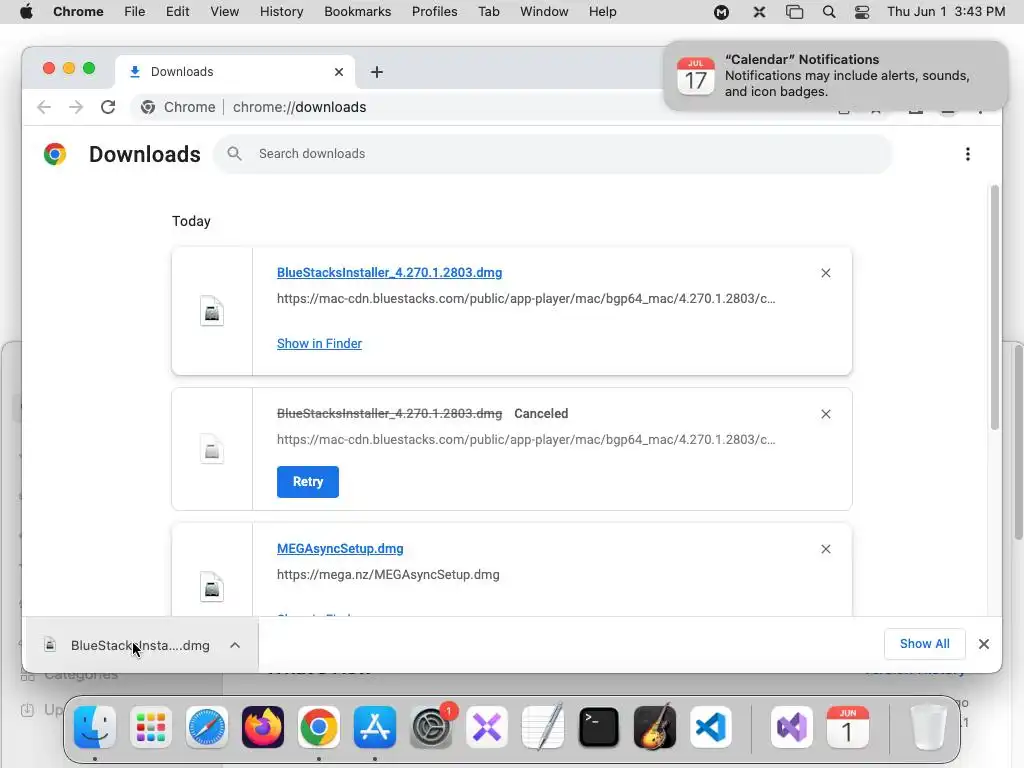Open Finder from the Dock
1024x768 pixels.
(95, 727)
